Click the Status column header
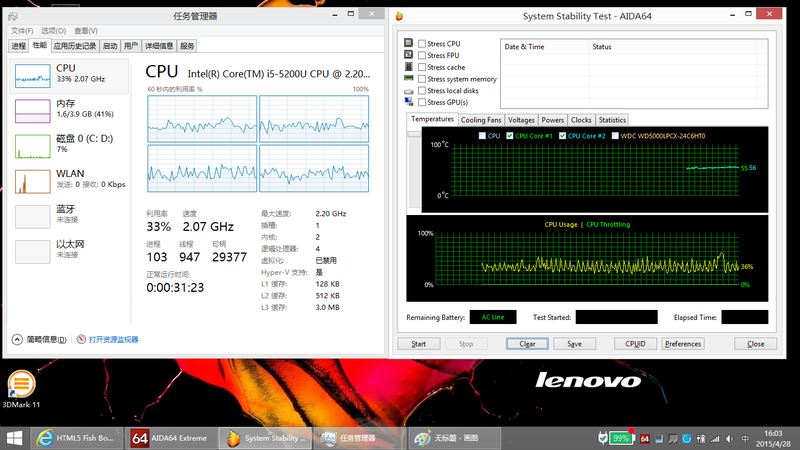The image size is (800, 450). click(x=673, y=46)
